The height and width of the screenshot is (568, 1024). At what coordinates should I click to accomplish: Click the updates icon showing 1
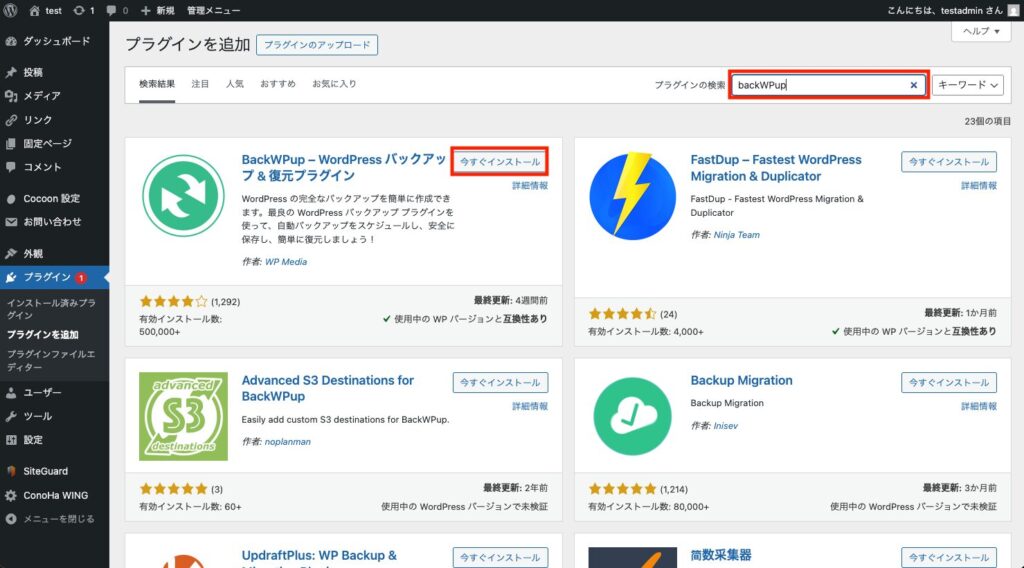84,10
